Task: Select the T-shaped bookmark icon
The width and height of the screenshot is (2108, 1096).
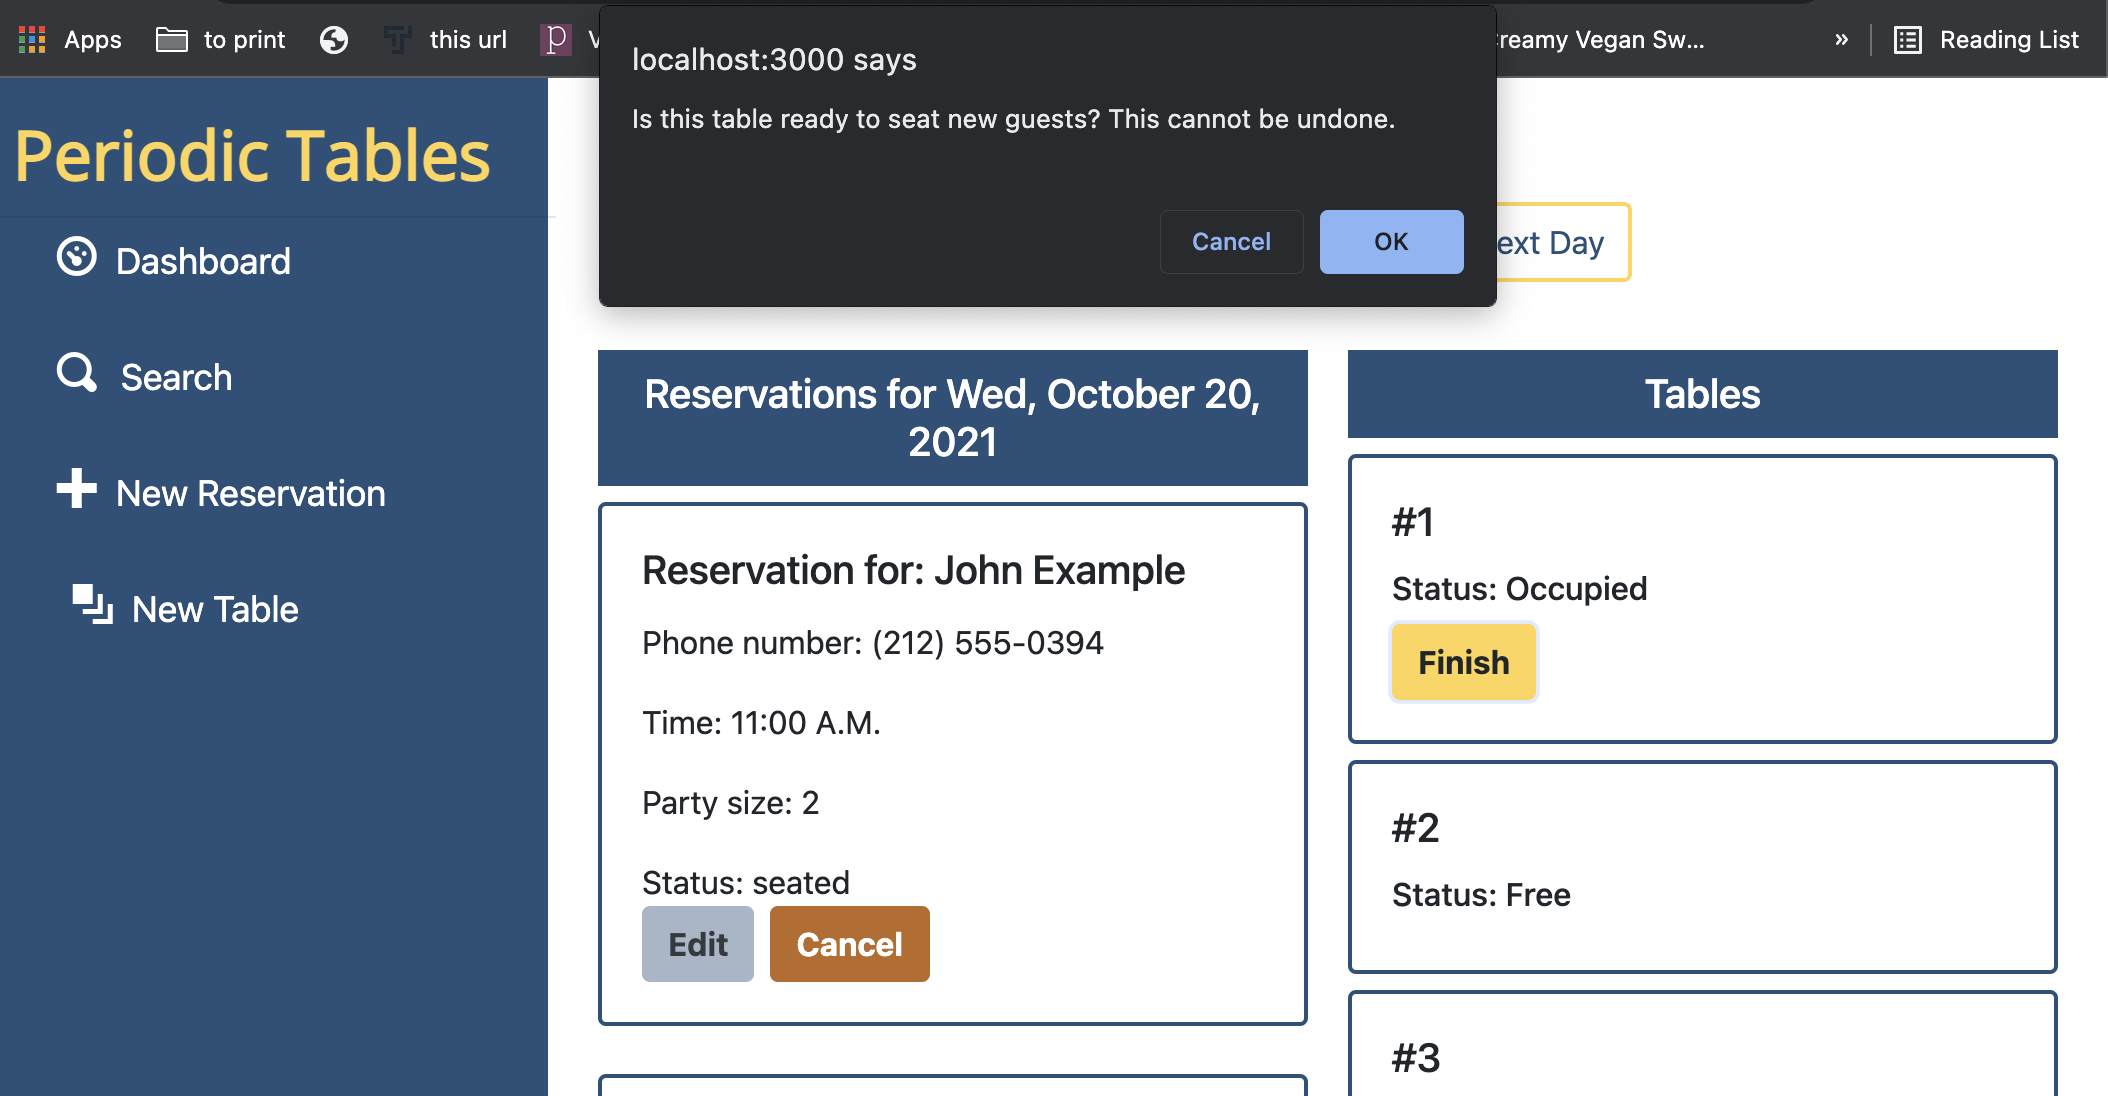Action: pyautogui.click(x=397, y=40)
